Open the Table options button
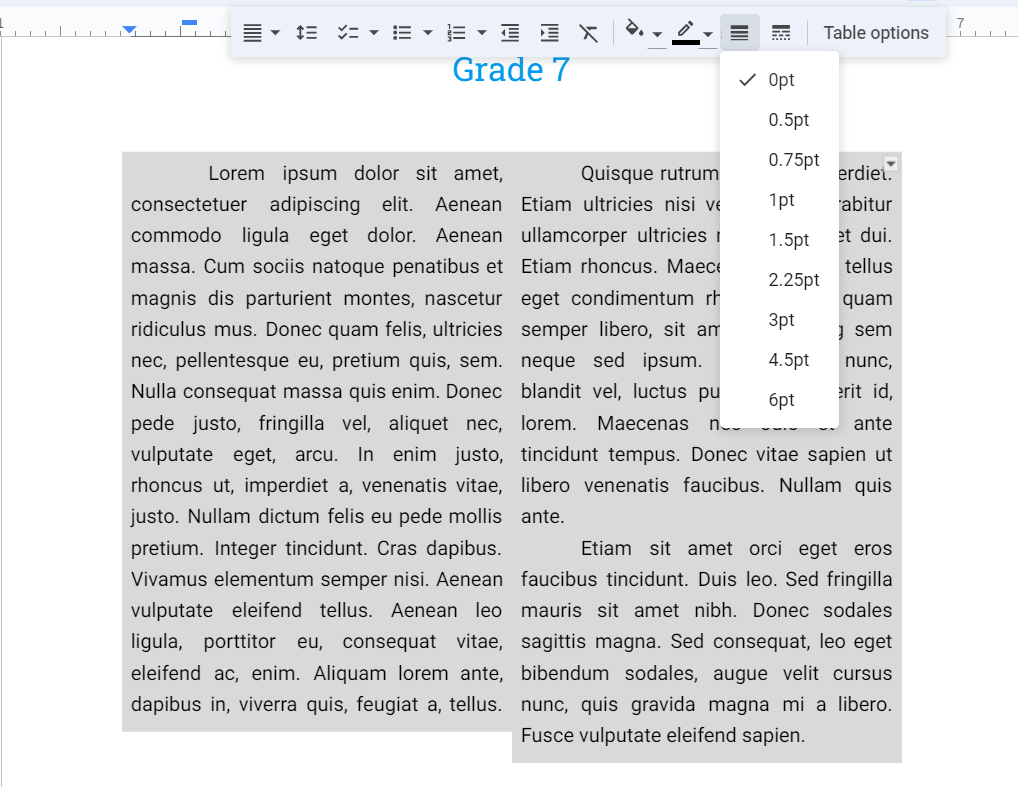The height and width of the screenshot is (787, 1018). tap(876, 32)
